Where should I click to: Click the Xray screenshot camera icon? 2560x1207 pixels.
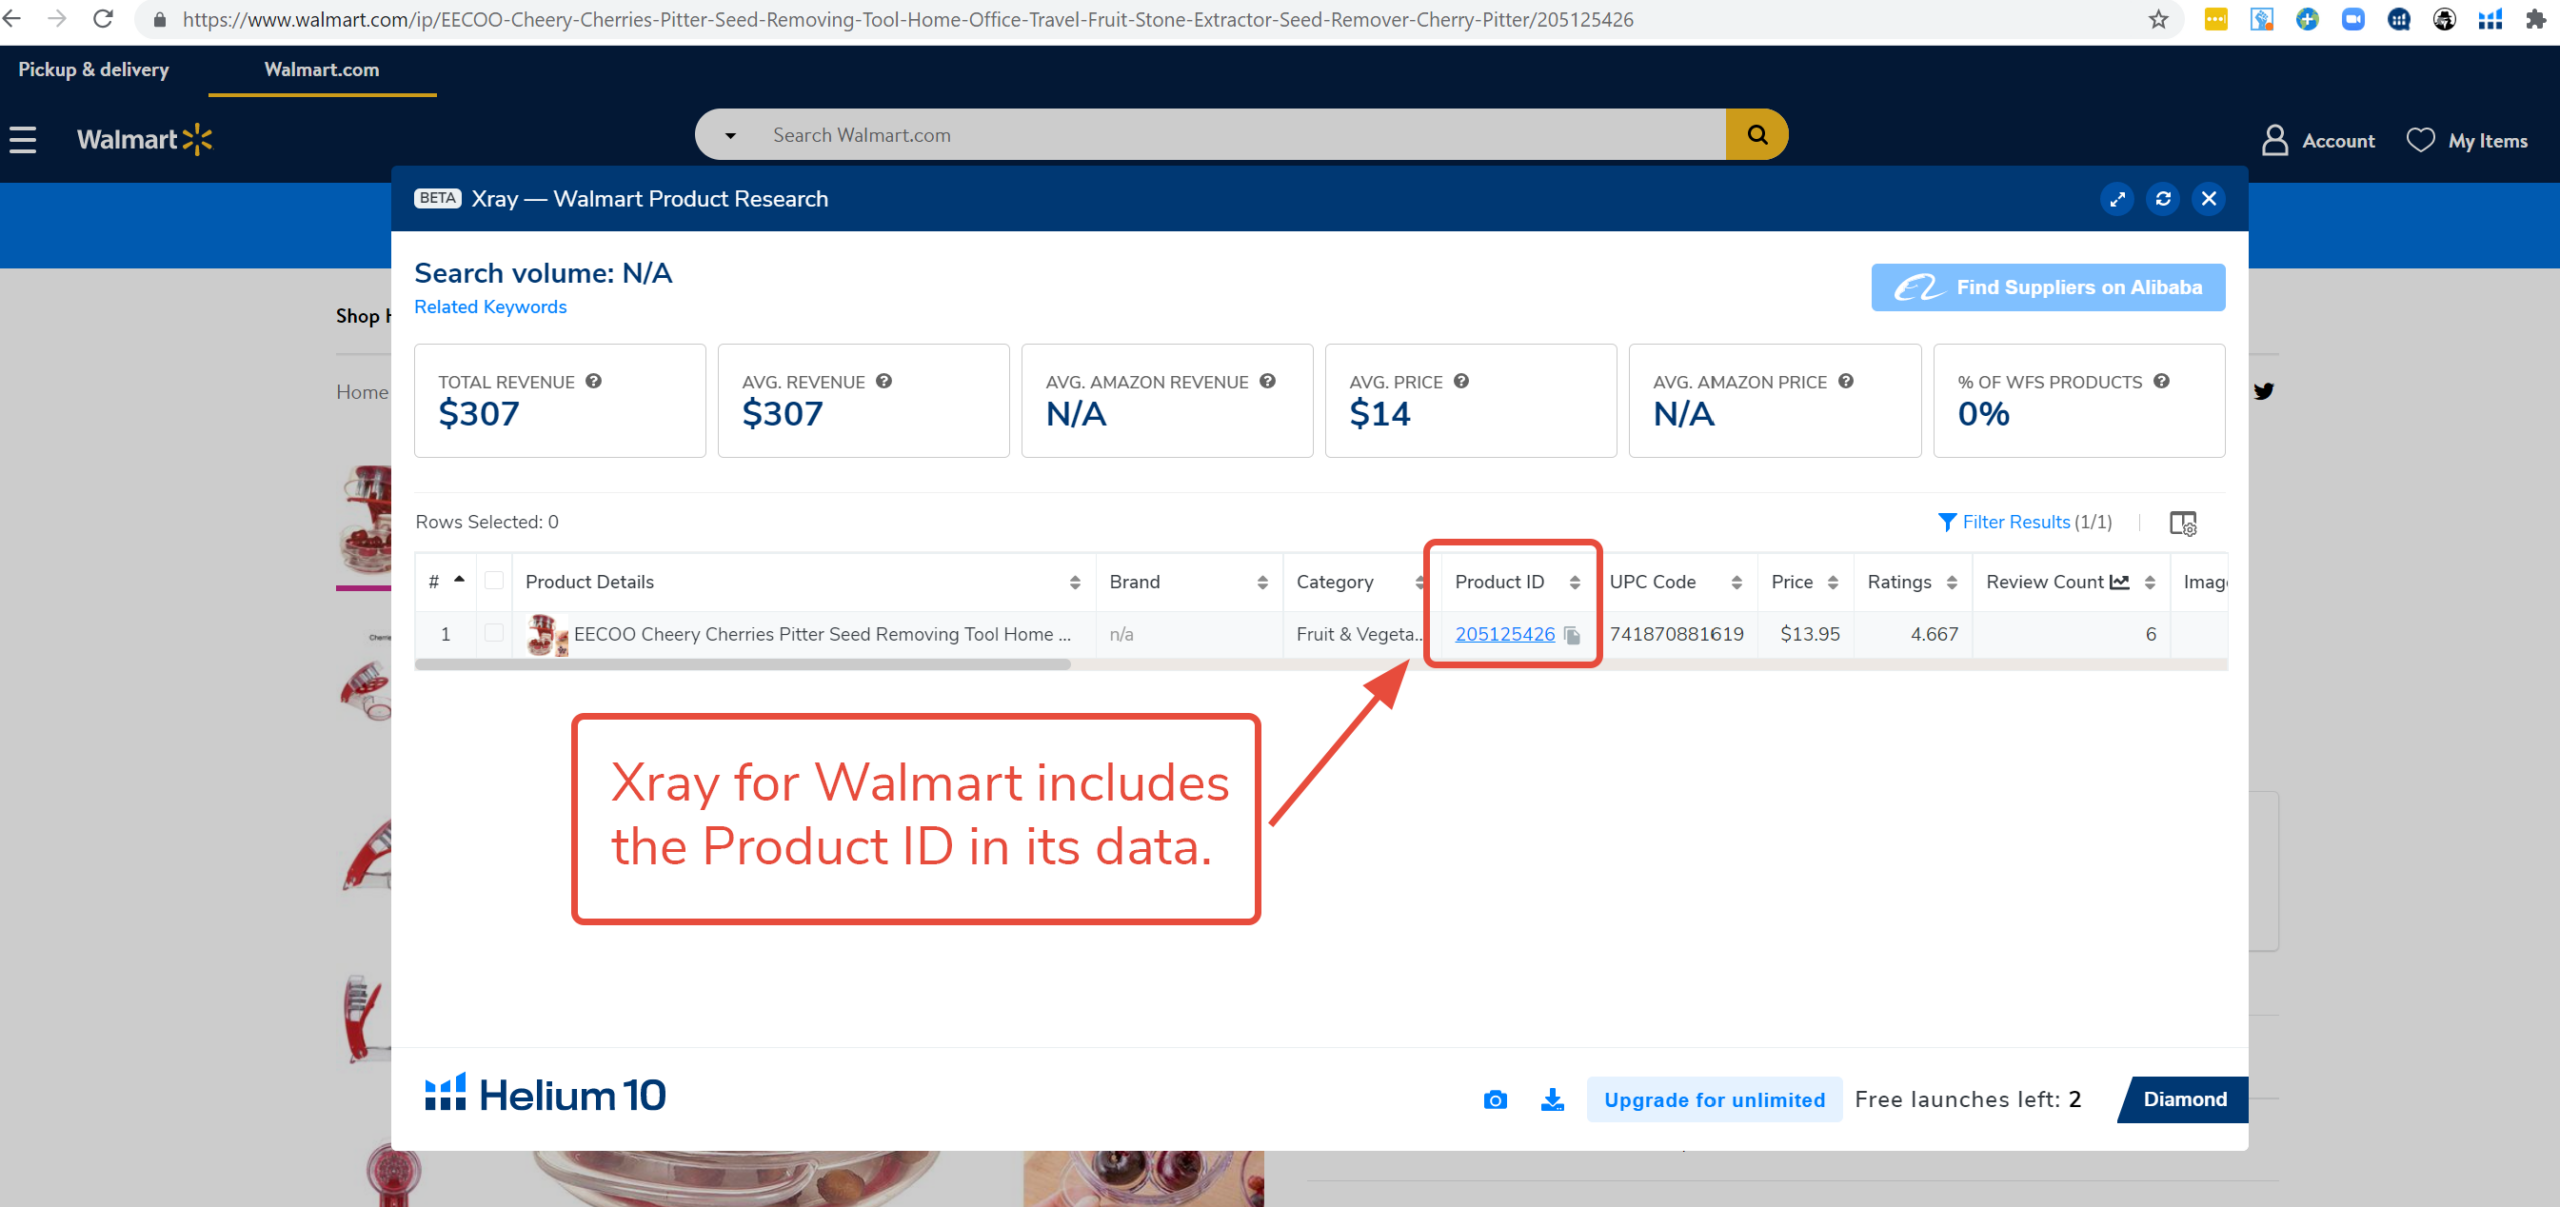[1495, 1100]
